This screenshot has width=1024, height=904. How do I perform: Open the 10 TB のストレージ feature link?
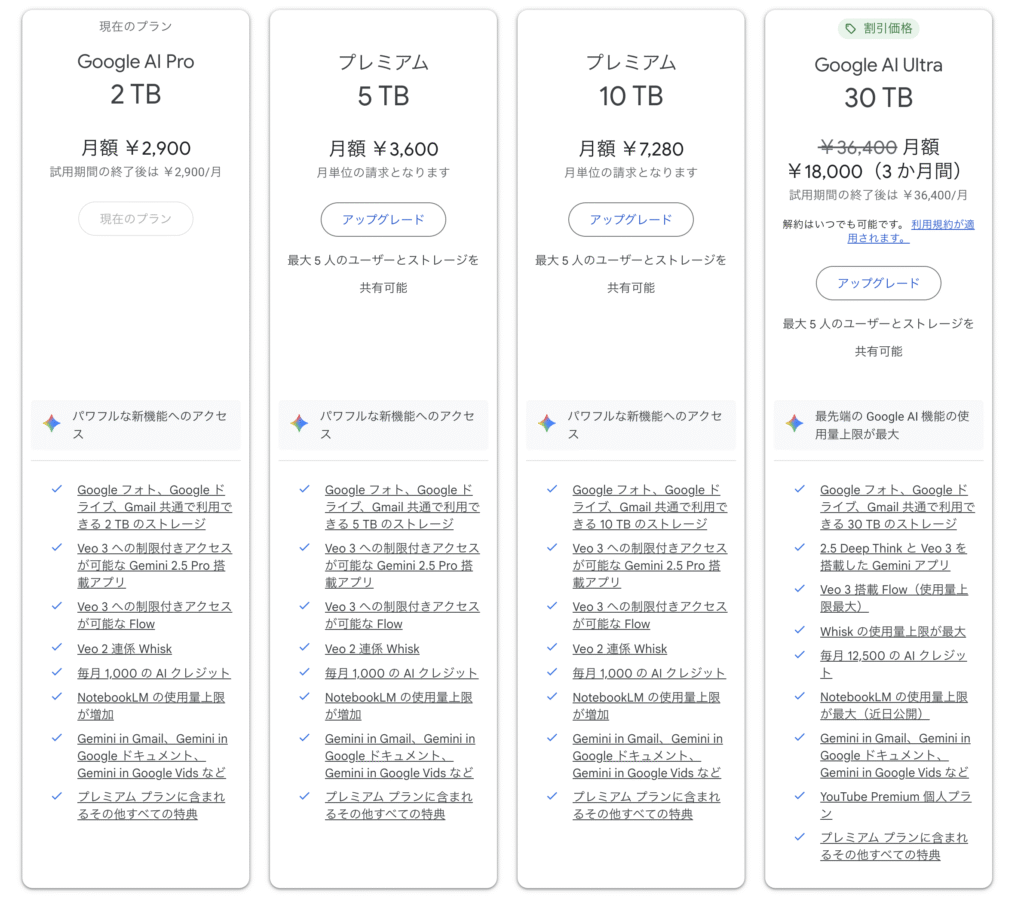click(650, 507)
